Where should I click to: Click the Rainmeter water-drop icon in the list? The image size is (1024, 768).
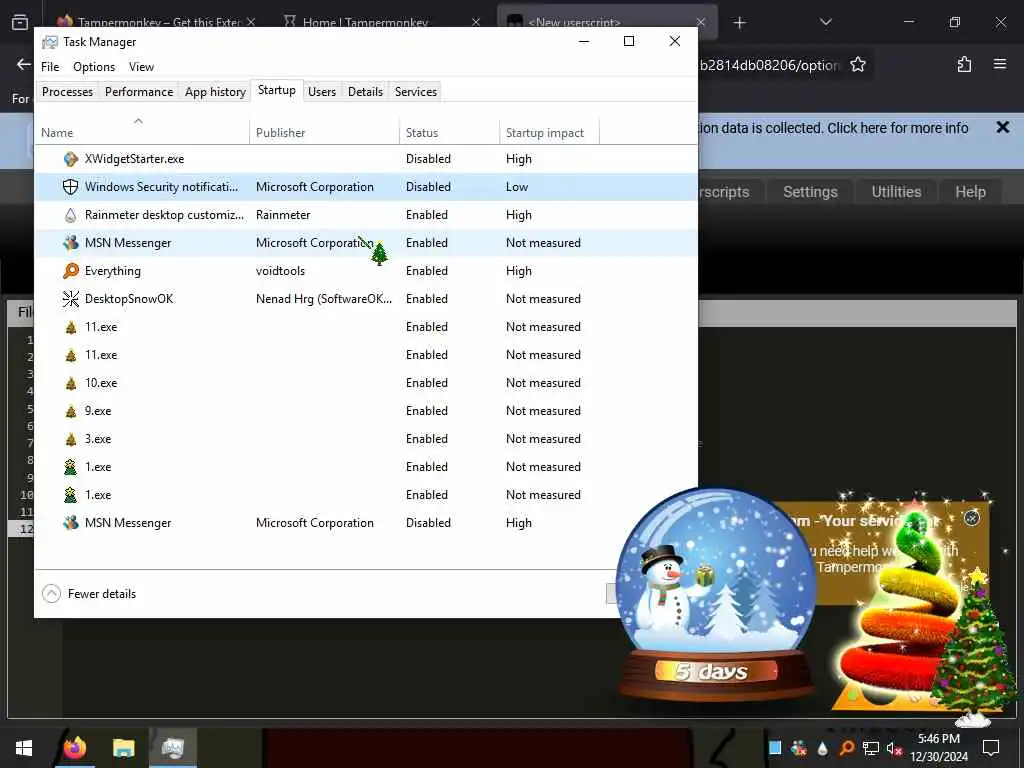(x=71, y=215)
